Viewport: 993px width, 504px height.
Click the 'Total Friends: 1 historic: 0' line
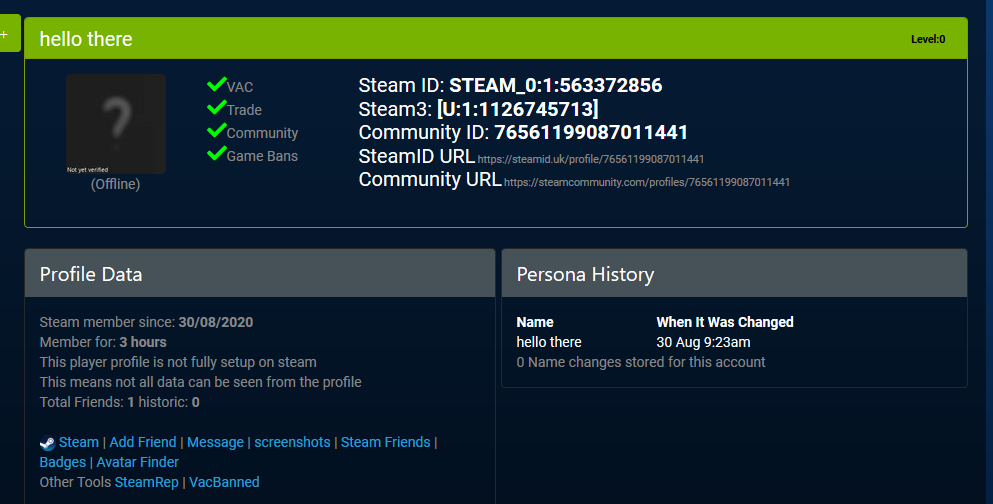point(120,402)
